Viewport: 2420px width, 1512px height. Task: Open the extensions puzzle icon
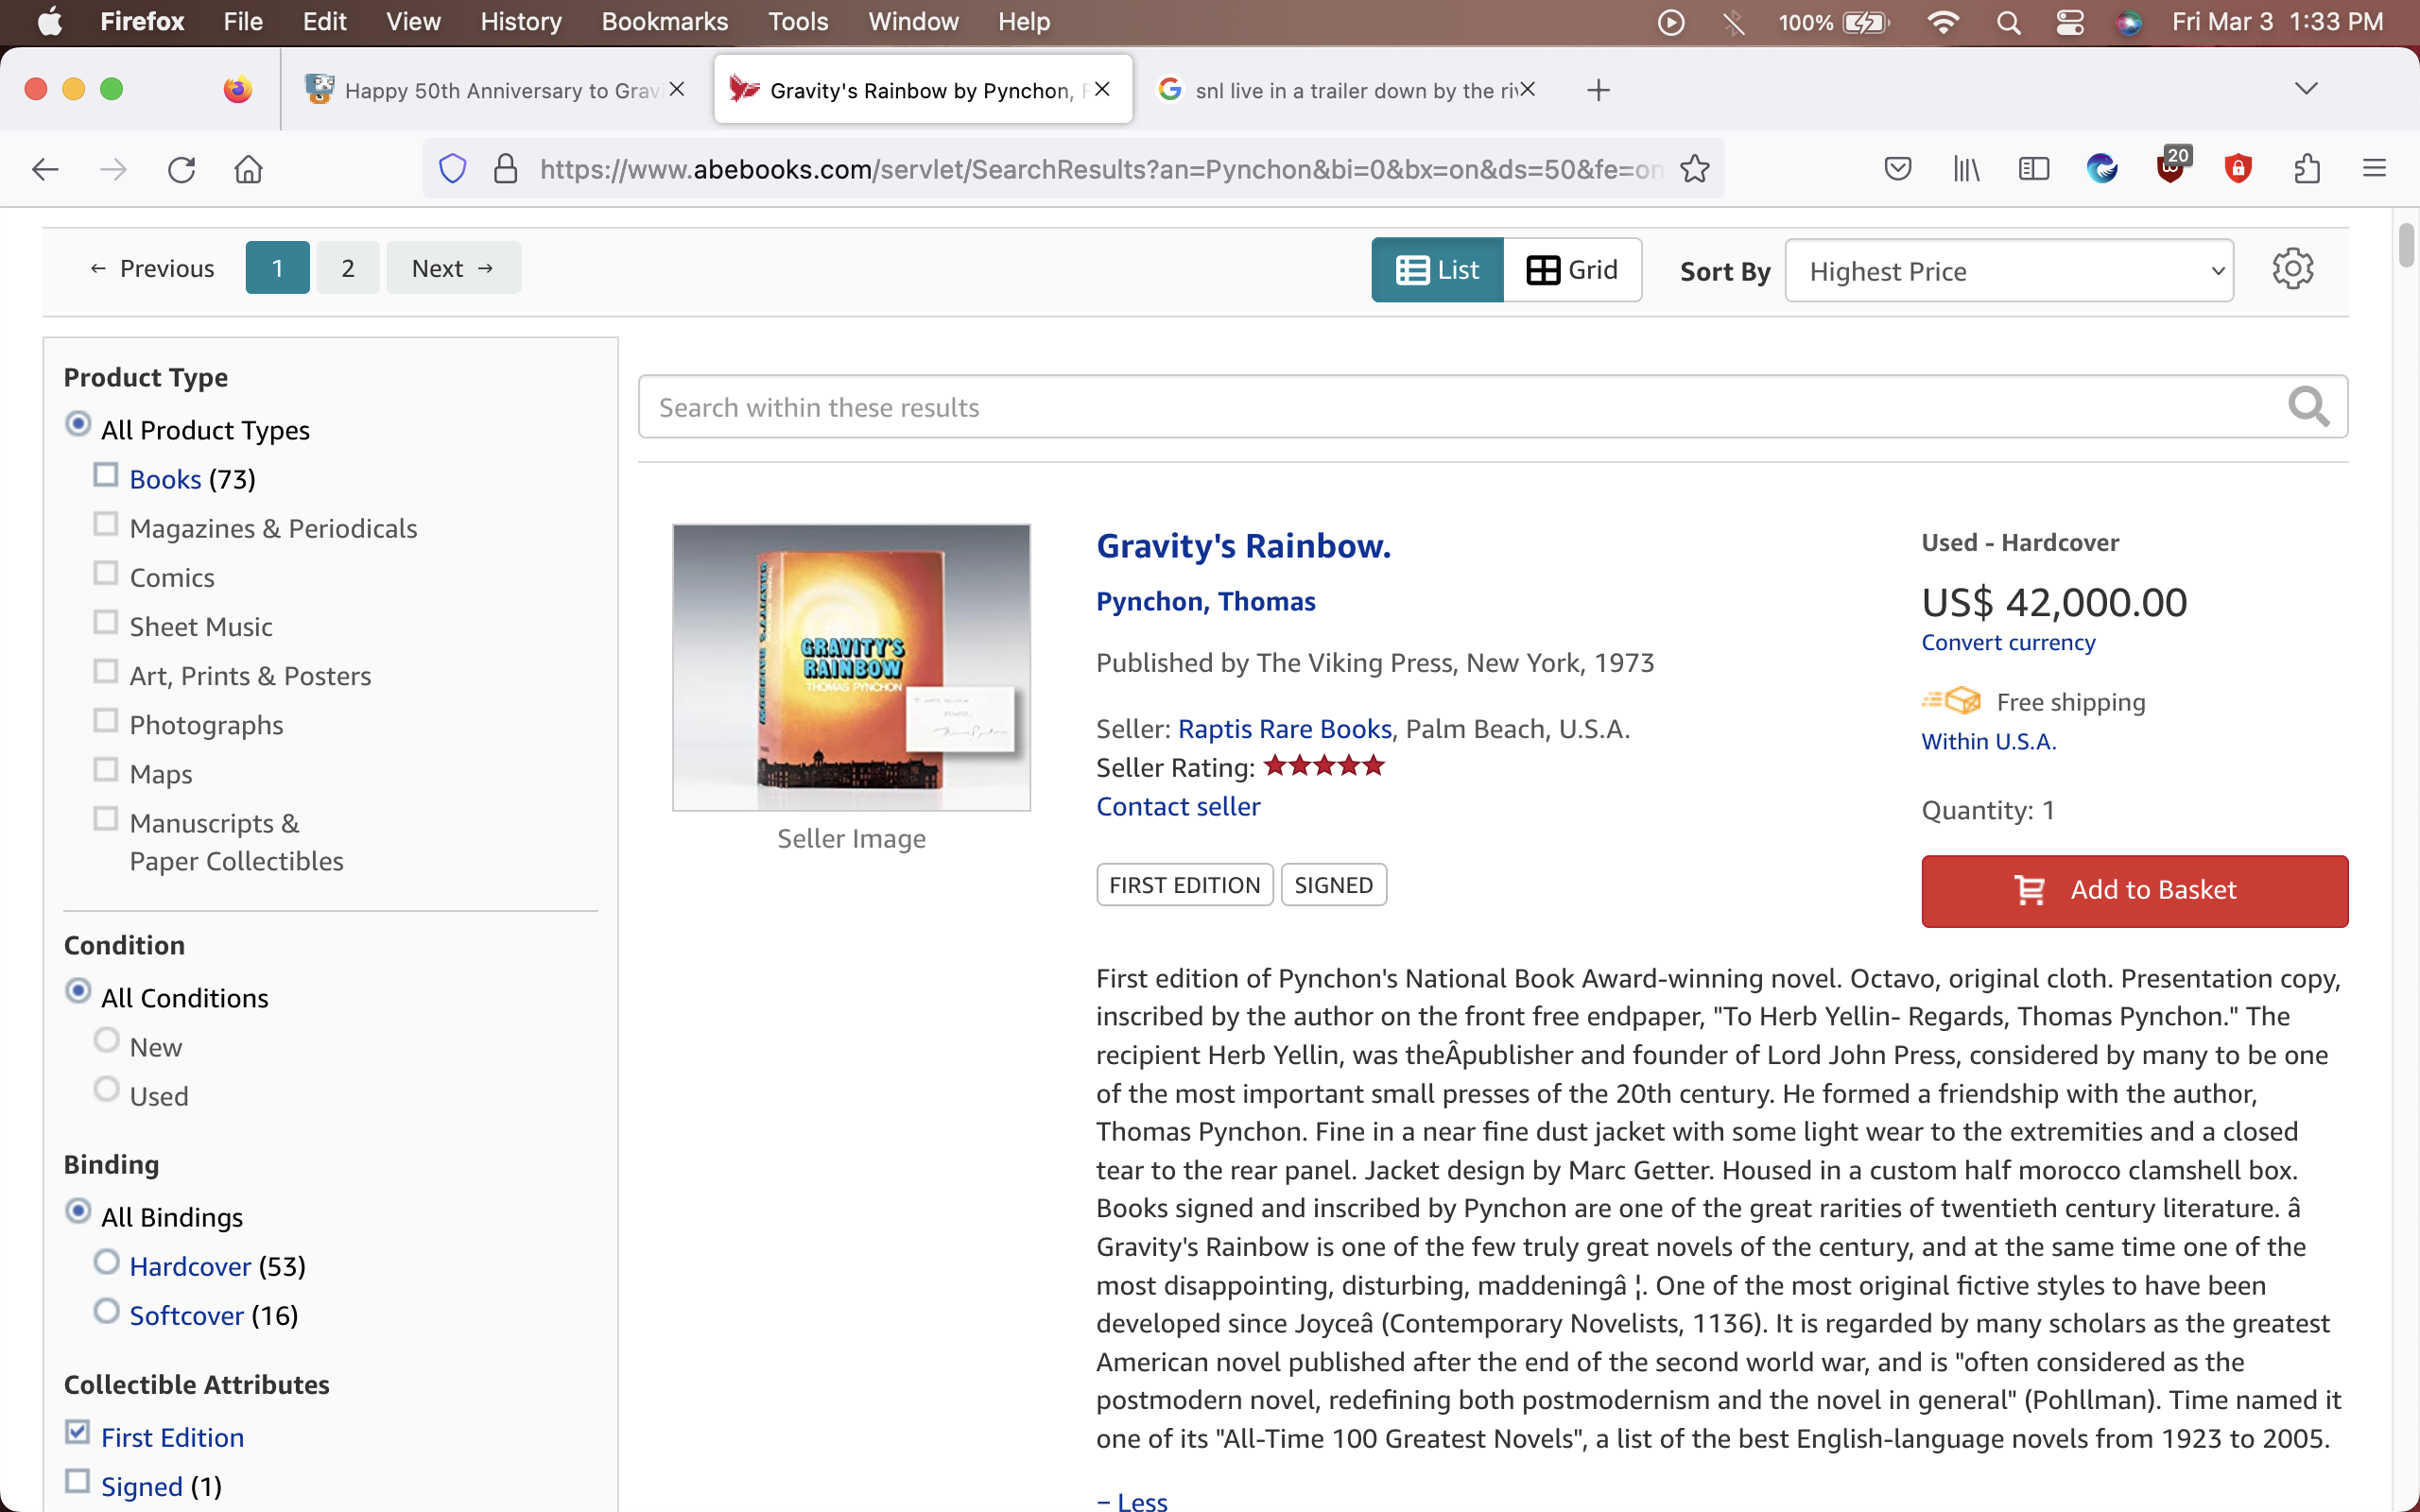[x=2306, y=169]
